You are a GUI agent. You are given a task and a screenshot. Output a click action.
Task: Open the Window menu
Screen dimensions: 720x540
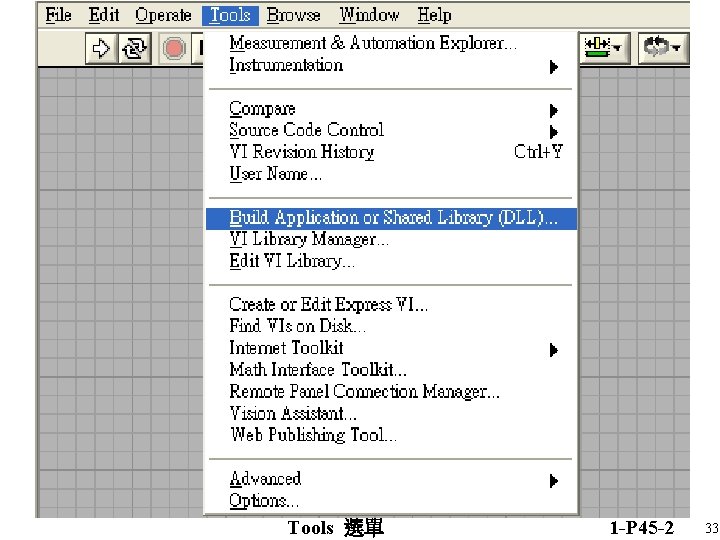[369, 15]
